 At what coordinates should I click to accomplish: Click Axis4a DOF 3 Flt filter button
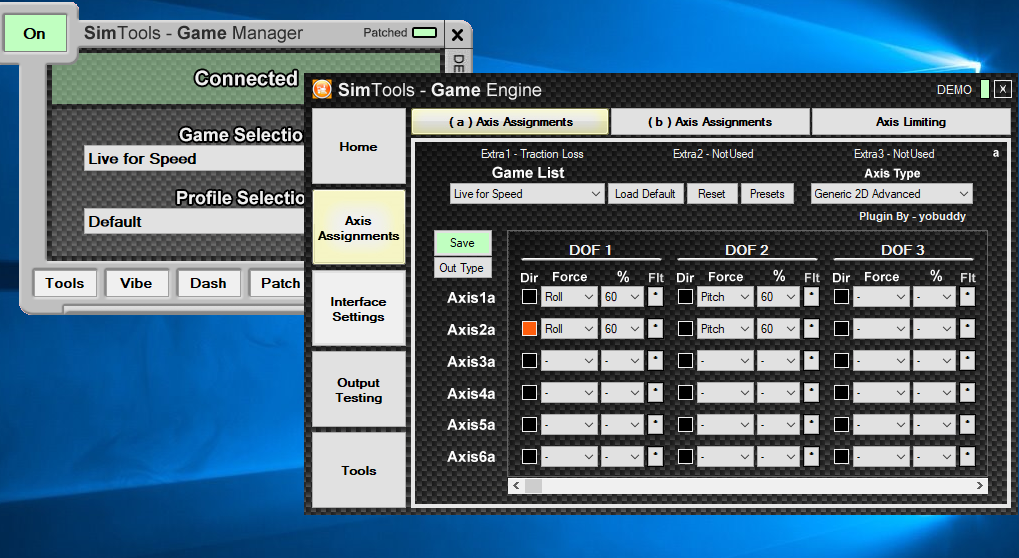[967, 392]
